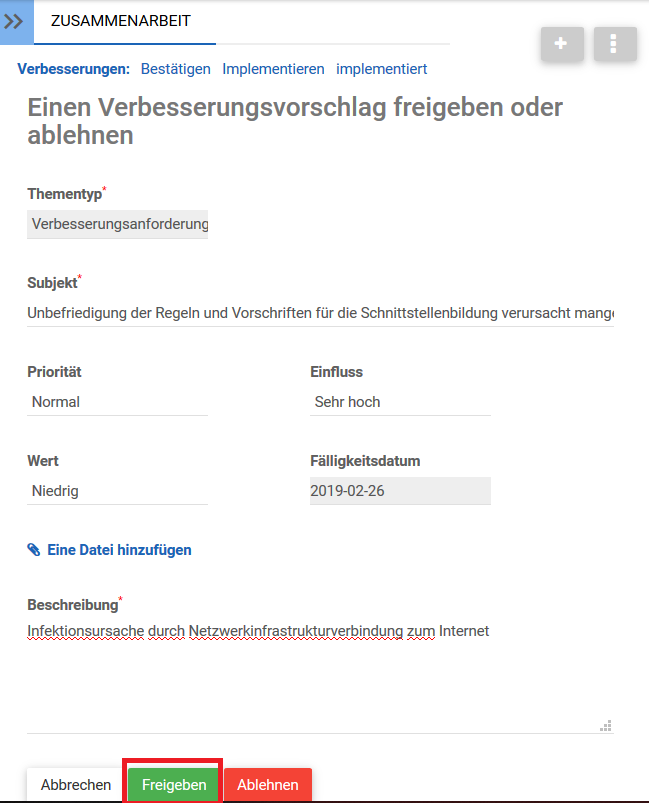Click Eine Datei hinzufügen link
The width and height of the screenshot is (649, 803).
pos(119,550)
